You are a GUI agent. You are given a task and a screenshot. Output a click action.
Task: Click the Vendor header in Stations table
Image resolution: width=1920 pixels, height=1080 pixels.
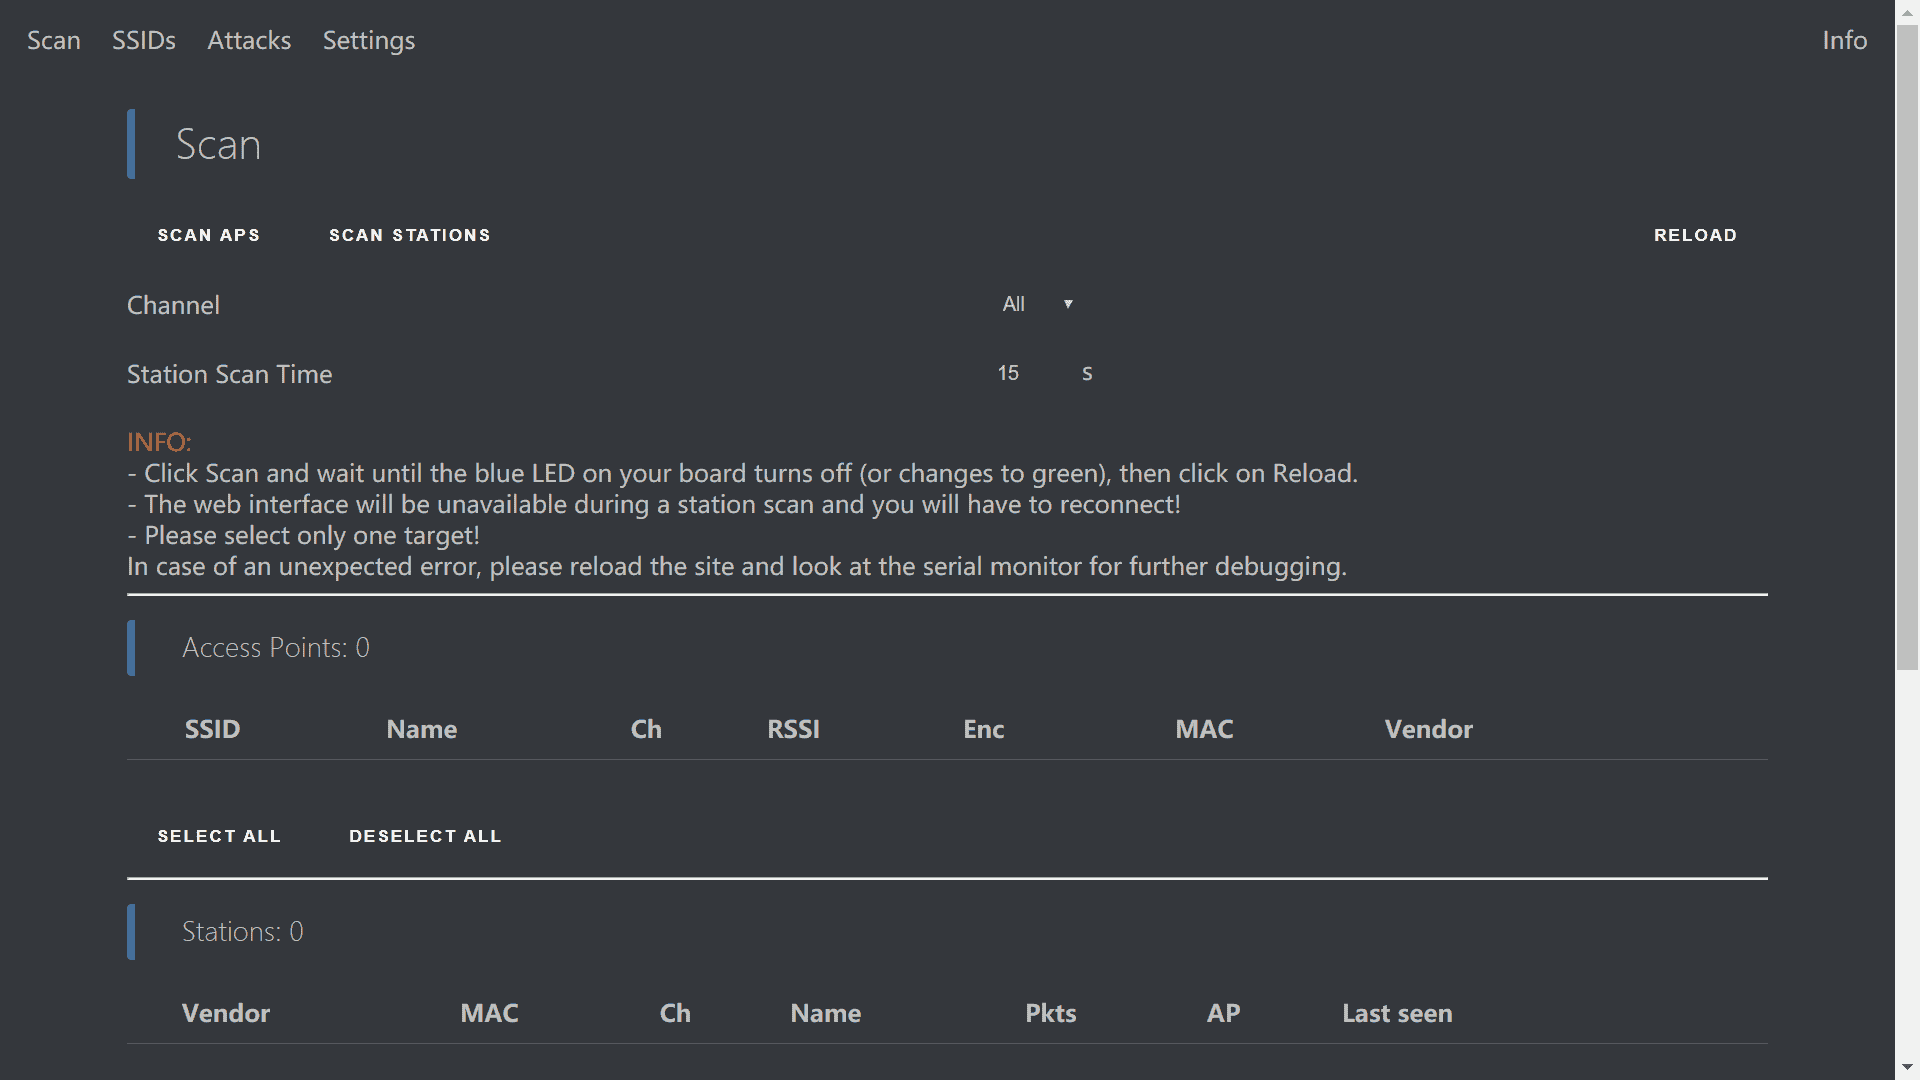coord(226,1013)
